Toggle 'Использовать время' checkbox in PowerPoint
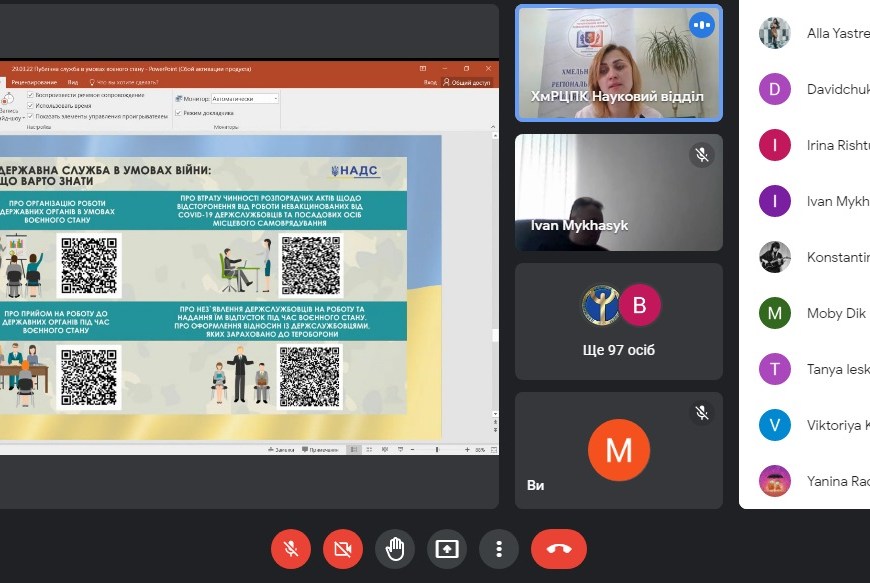 tap(31, 105)
